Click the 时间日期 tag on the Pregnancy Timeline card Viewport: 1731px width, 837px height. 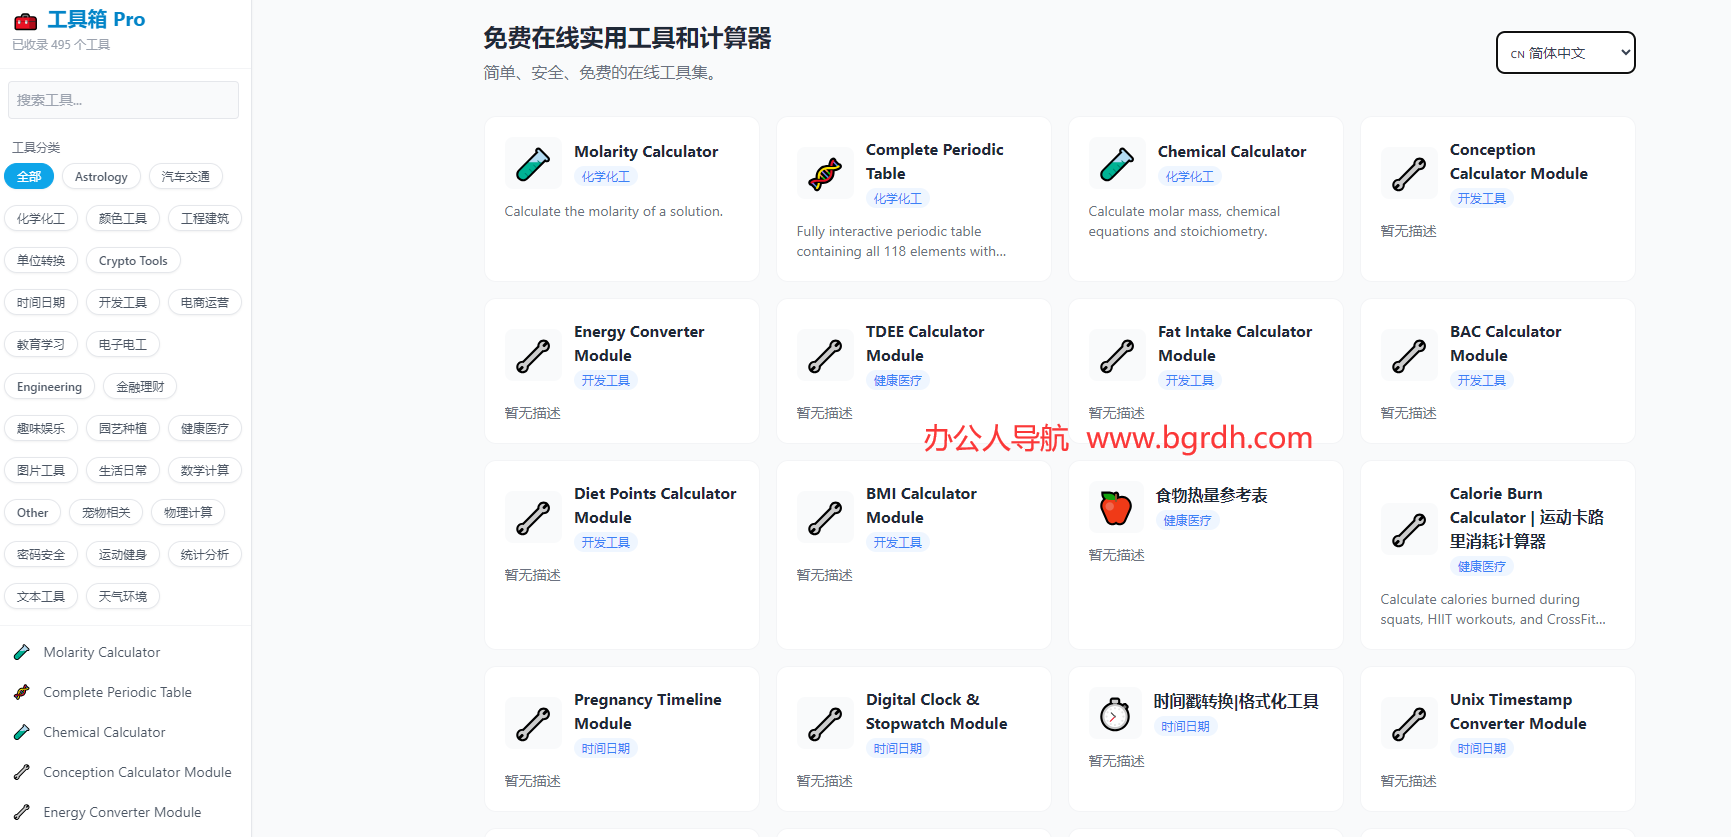pos(606,749)
